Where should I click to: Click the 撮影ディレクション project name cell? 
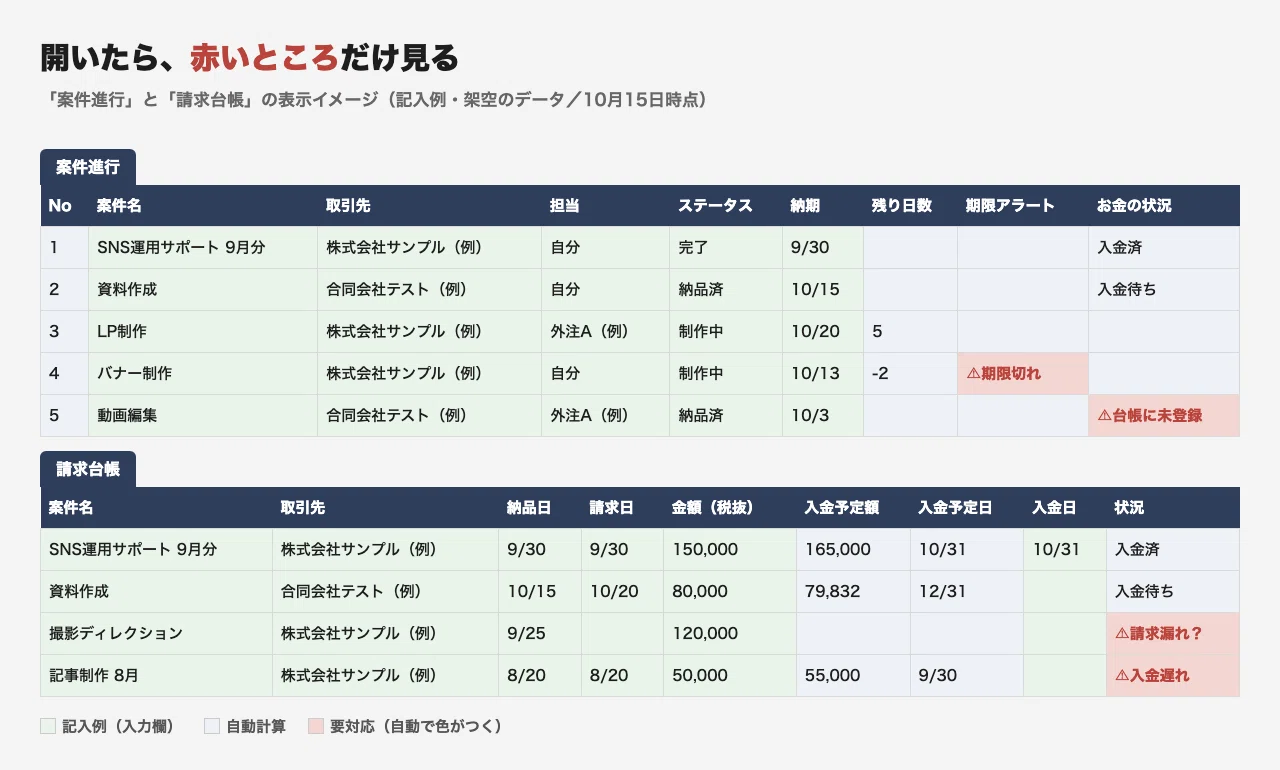156,634
